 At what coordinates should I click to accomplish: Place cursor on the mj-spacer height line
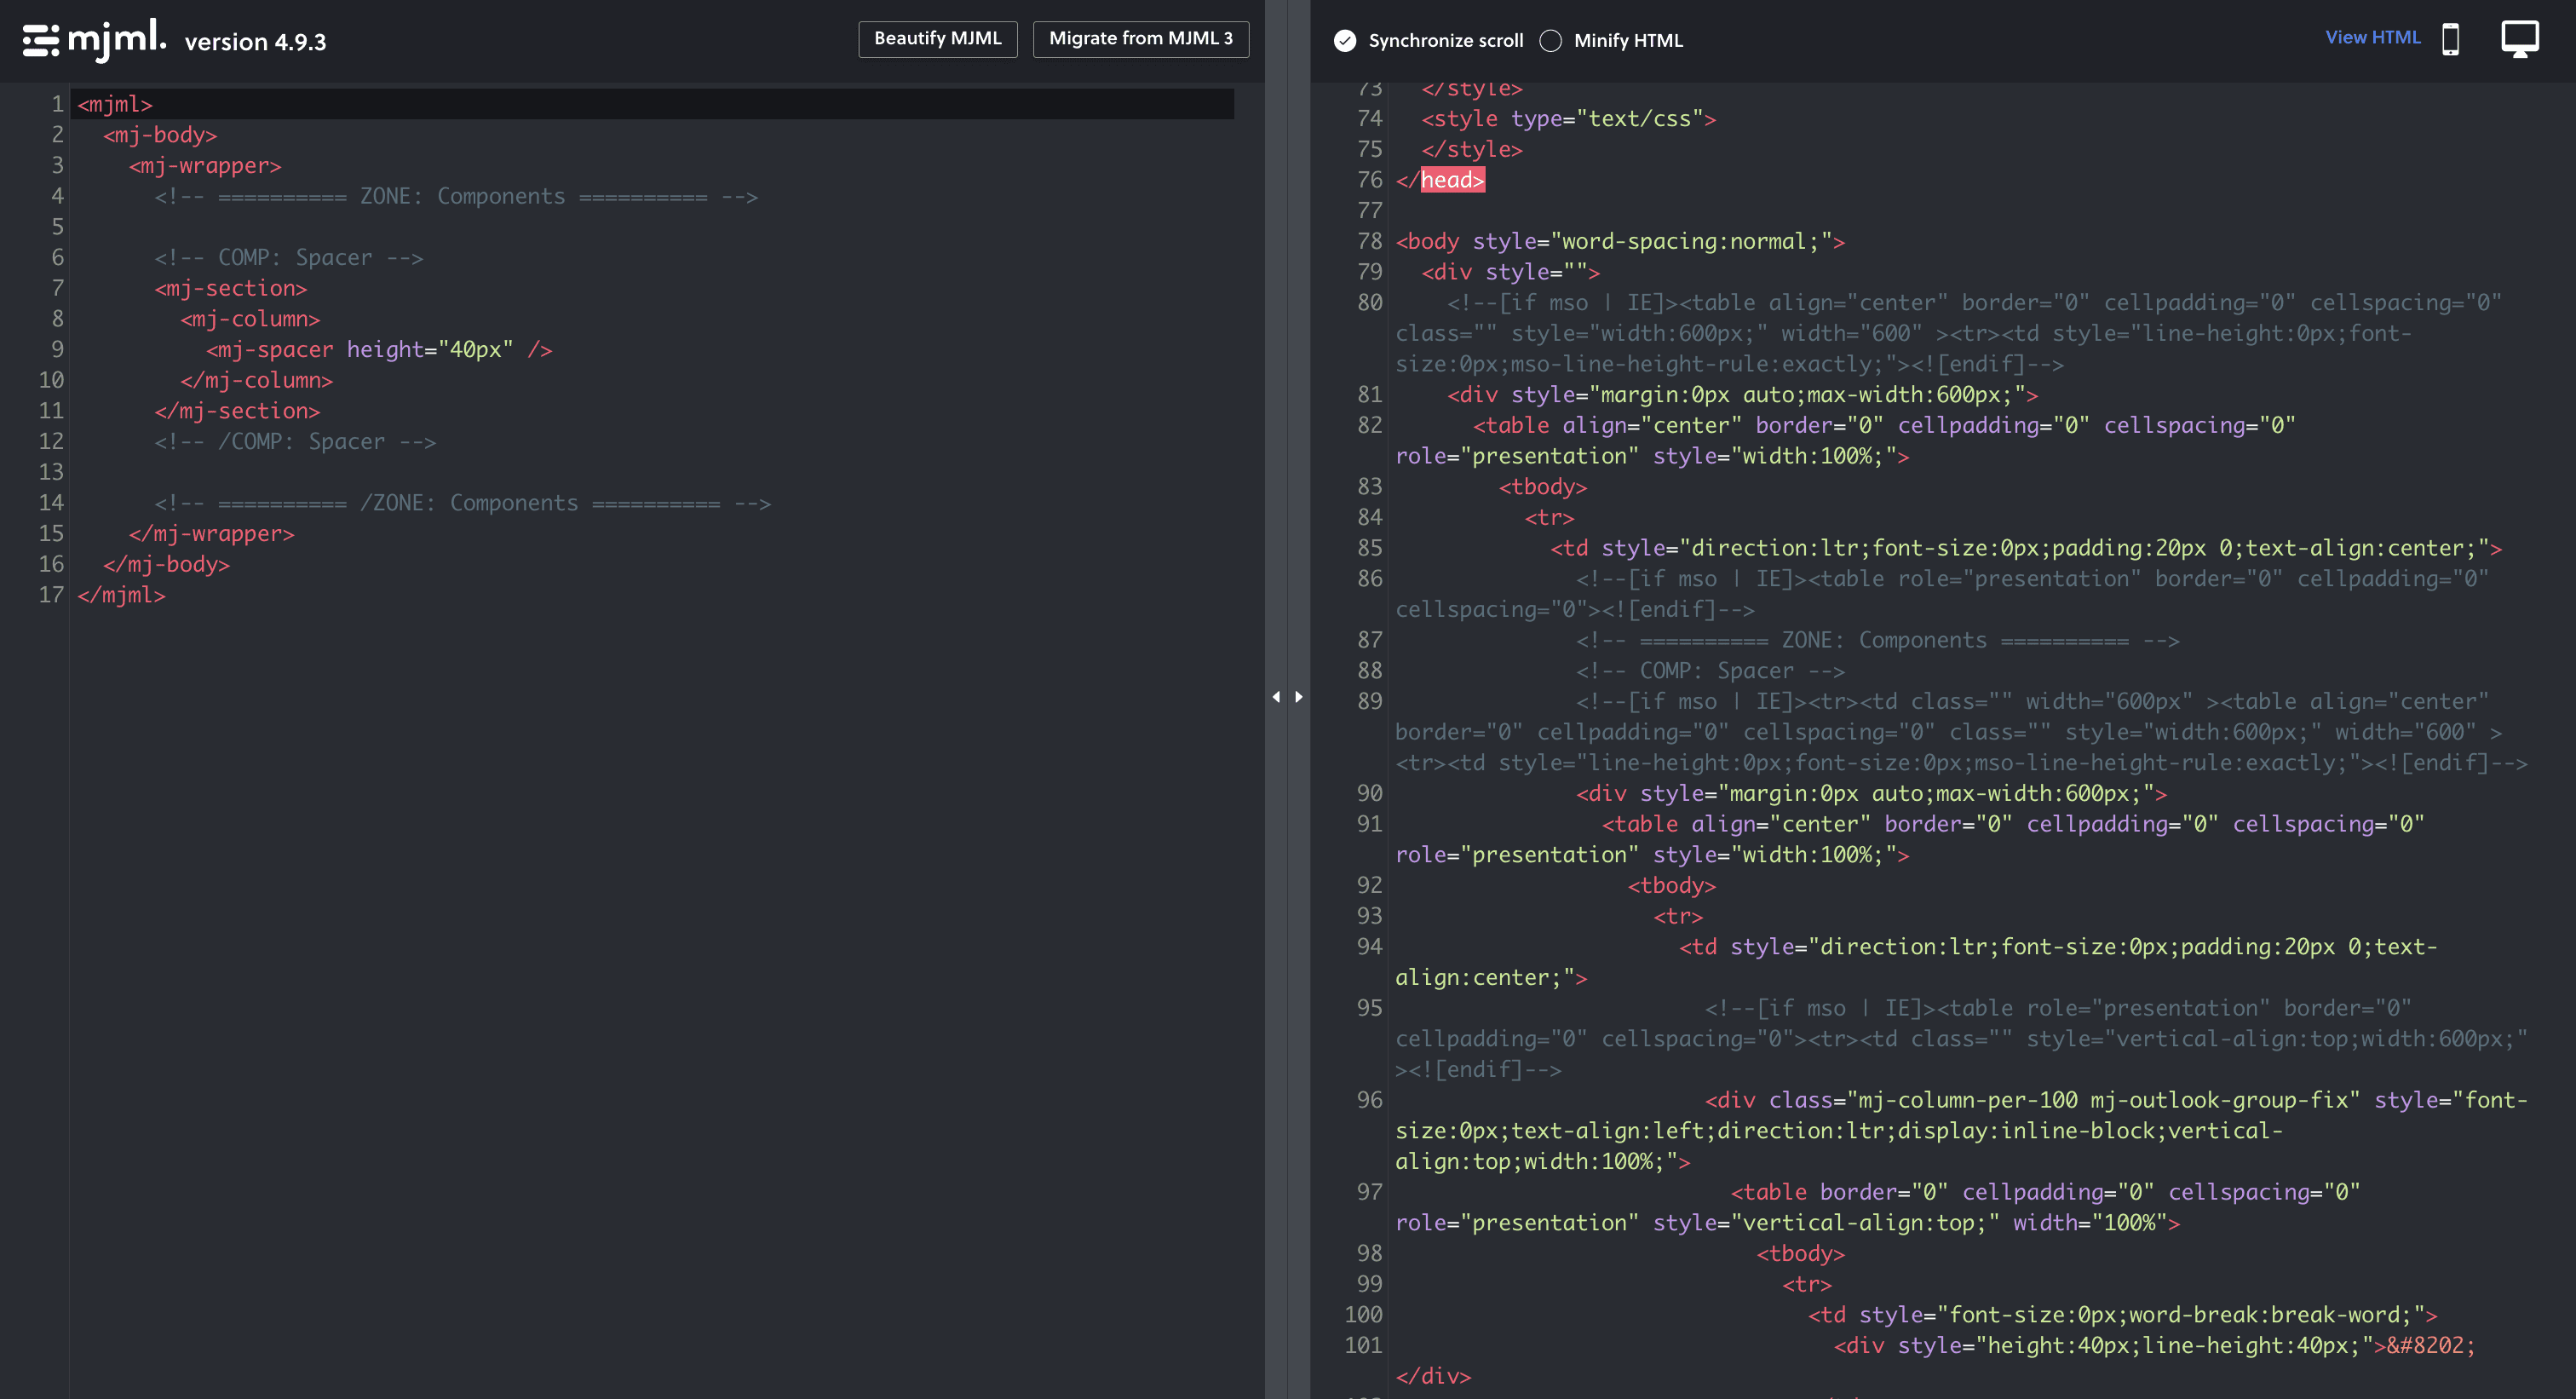coord(379,350)
